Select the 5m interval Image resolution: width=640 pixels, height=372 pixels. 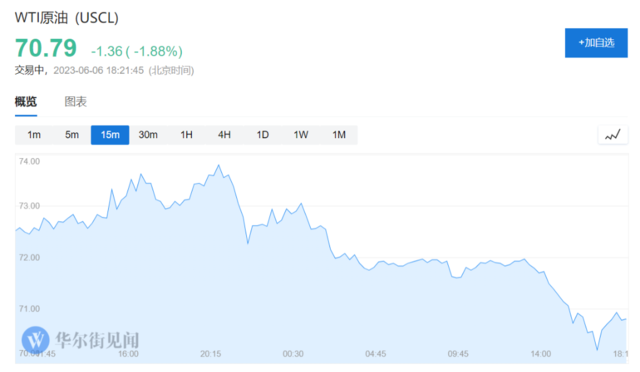pos(72,135)
